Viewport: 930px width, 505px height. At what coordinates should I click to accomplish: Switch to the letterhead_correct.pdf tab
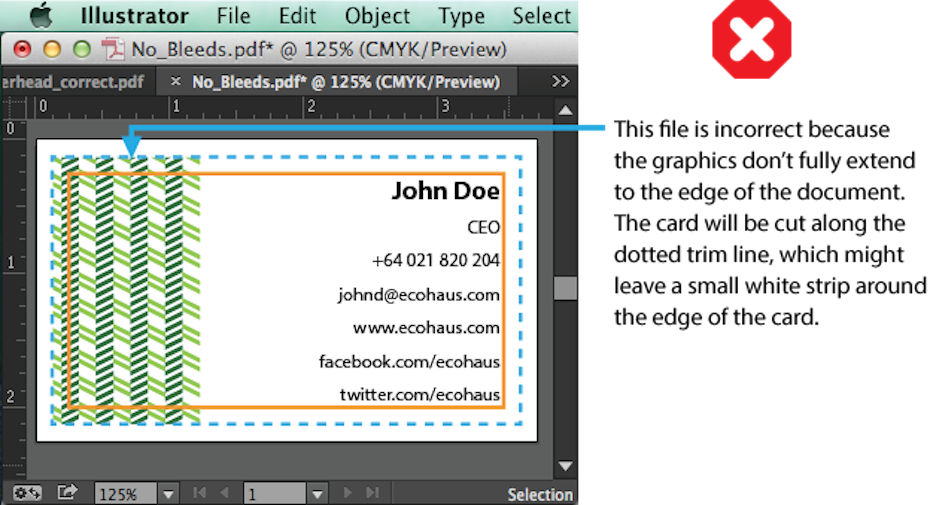[x=75, y=81]
